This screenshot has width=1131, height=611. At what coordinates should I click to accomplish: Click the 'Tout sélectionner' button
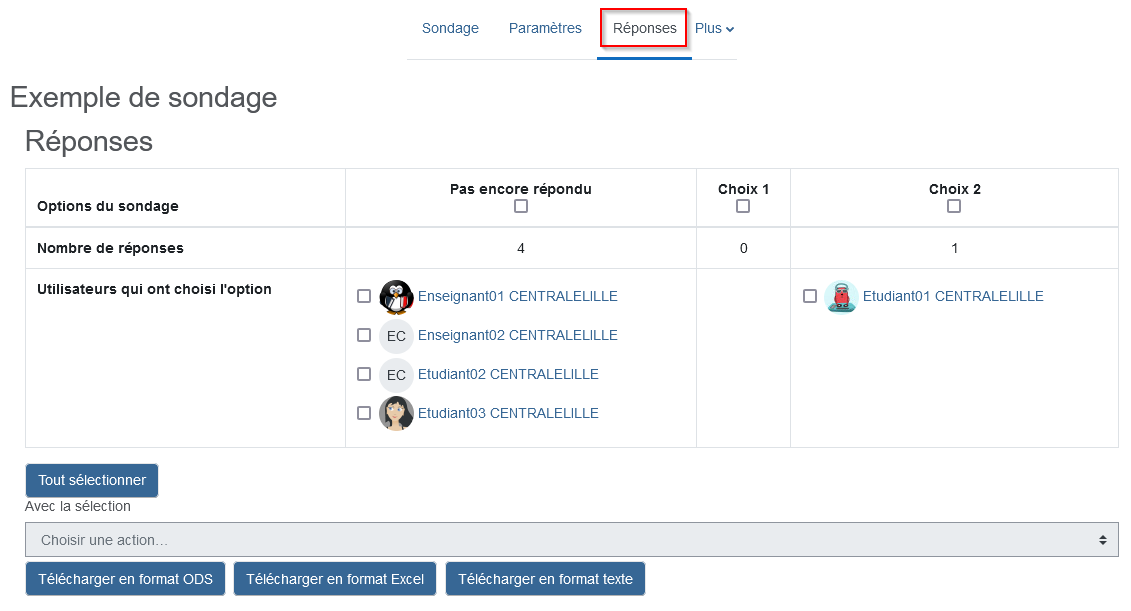pos(92,480)
